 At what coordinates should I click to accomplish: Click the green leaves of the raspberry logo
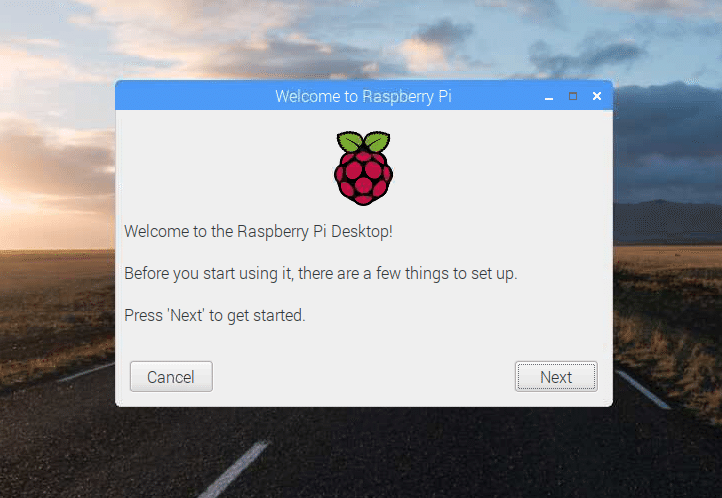tap(363, 141)
